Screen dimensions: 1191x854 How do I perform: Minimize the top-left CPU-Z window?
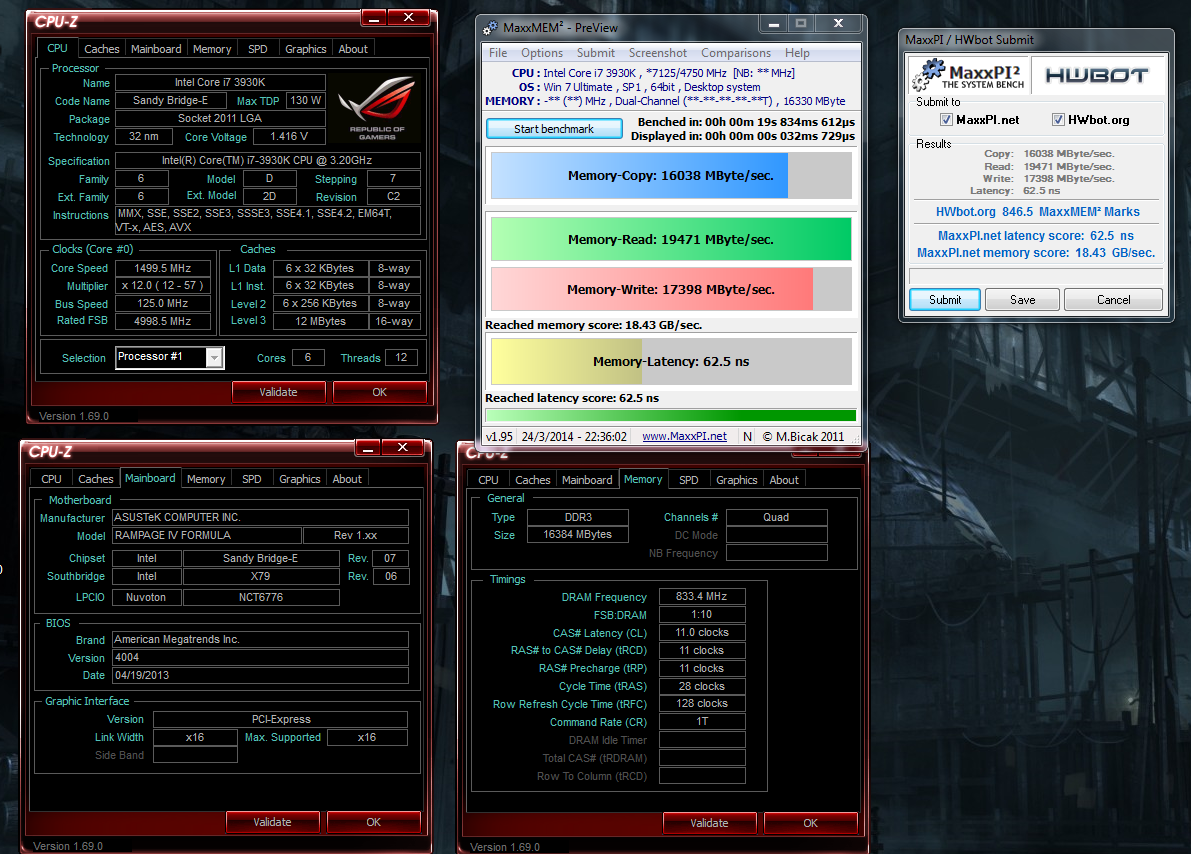pos(373,17)
